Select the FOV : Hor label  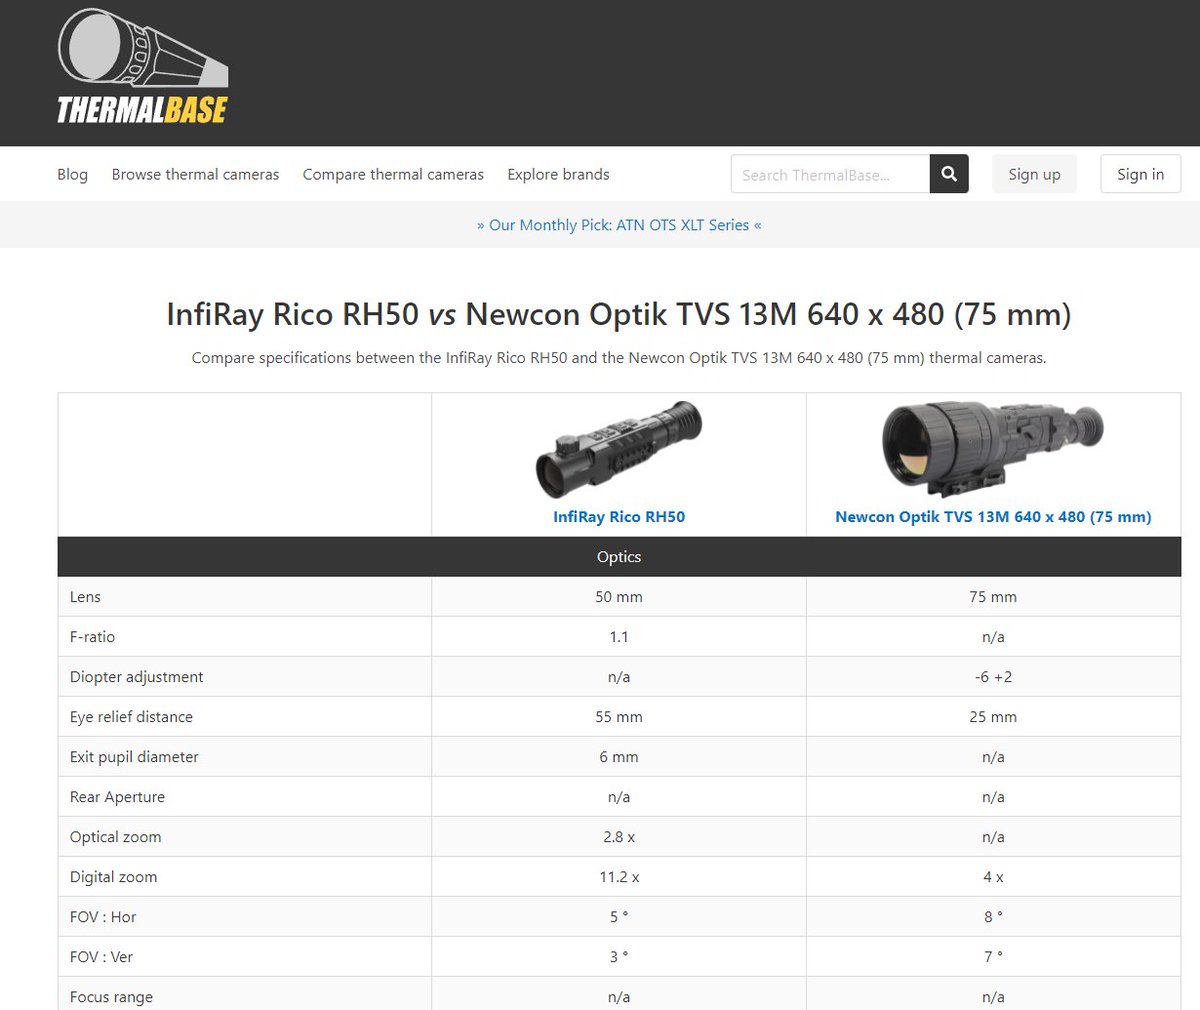[103, 917]
